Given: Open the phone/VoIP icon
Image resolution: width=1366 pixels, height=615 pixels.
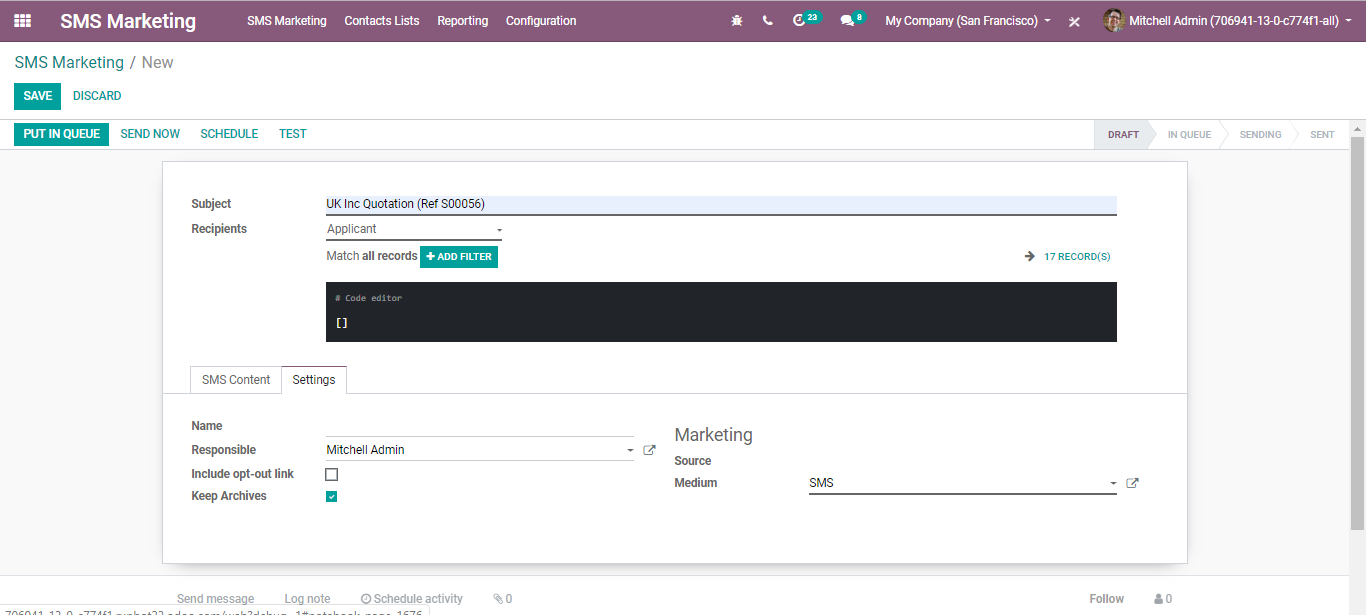Looking at the screenshot, I should click(767, 20).
